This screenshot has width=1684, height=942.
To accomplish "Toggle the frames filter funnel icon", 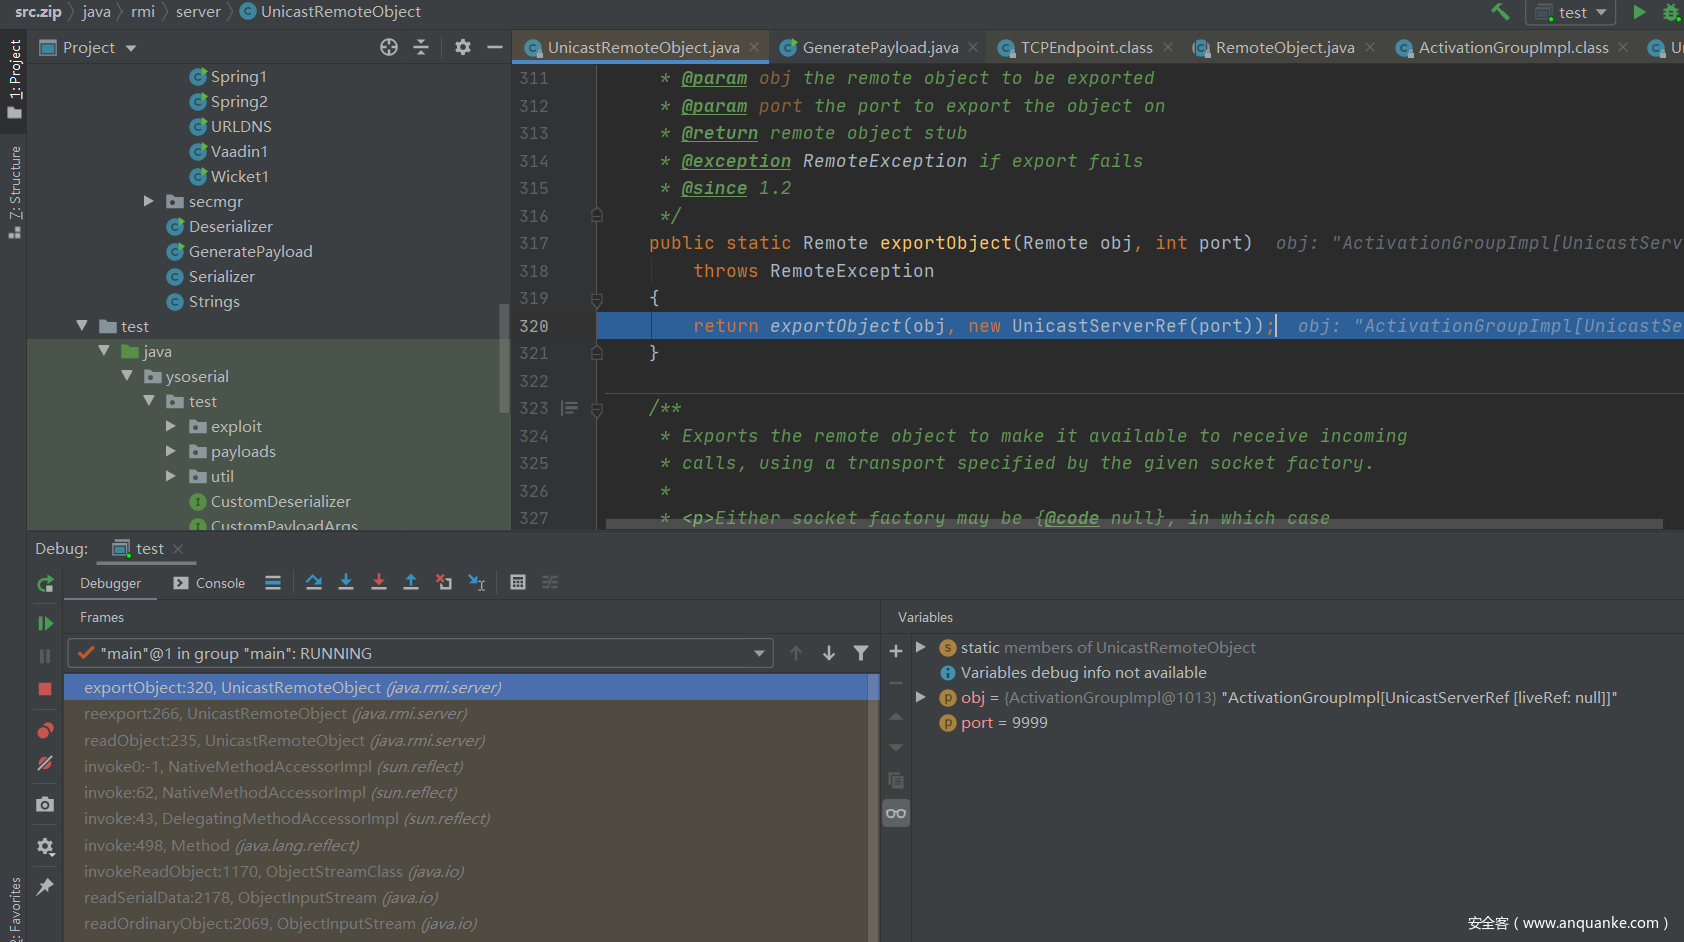I will [861, 654].
